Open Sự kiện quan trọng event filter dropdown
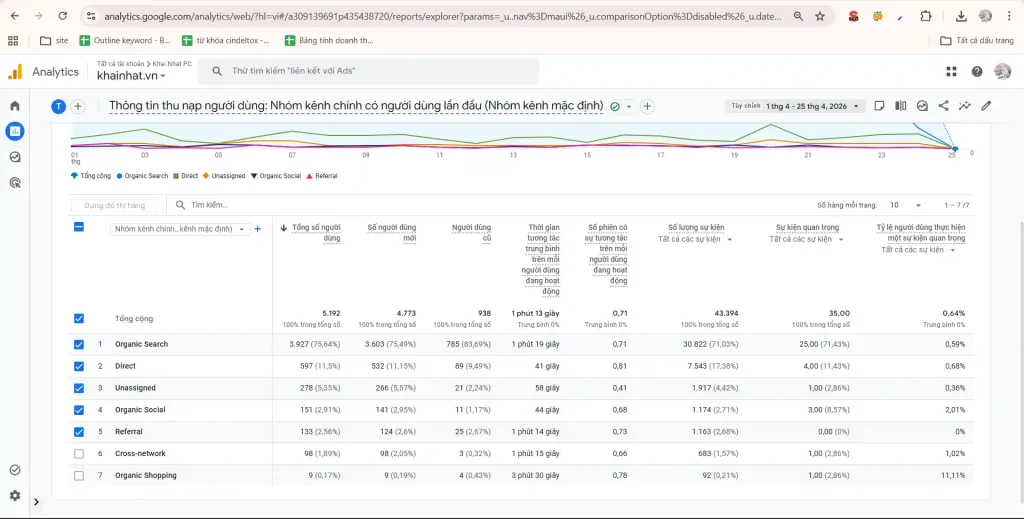1024x519 pixels. click(x=807, y=240)
